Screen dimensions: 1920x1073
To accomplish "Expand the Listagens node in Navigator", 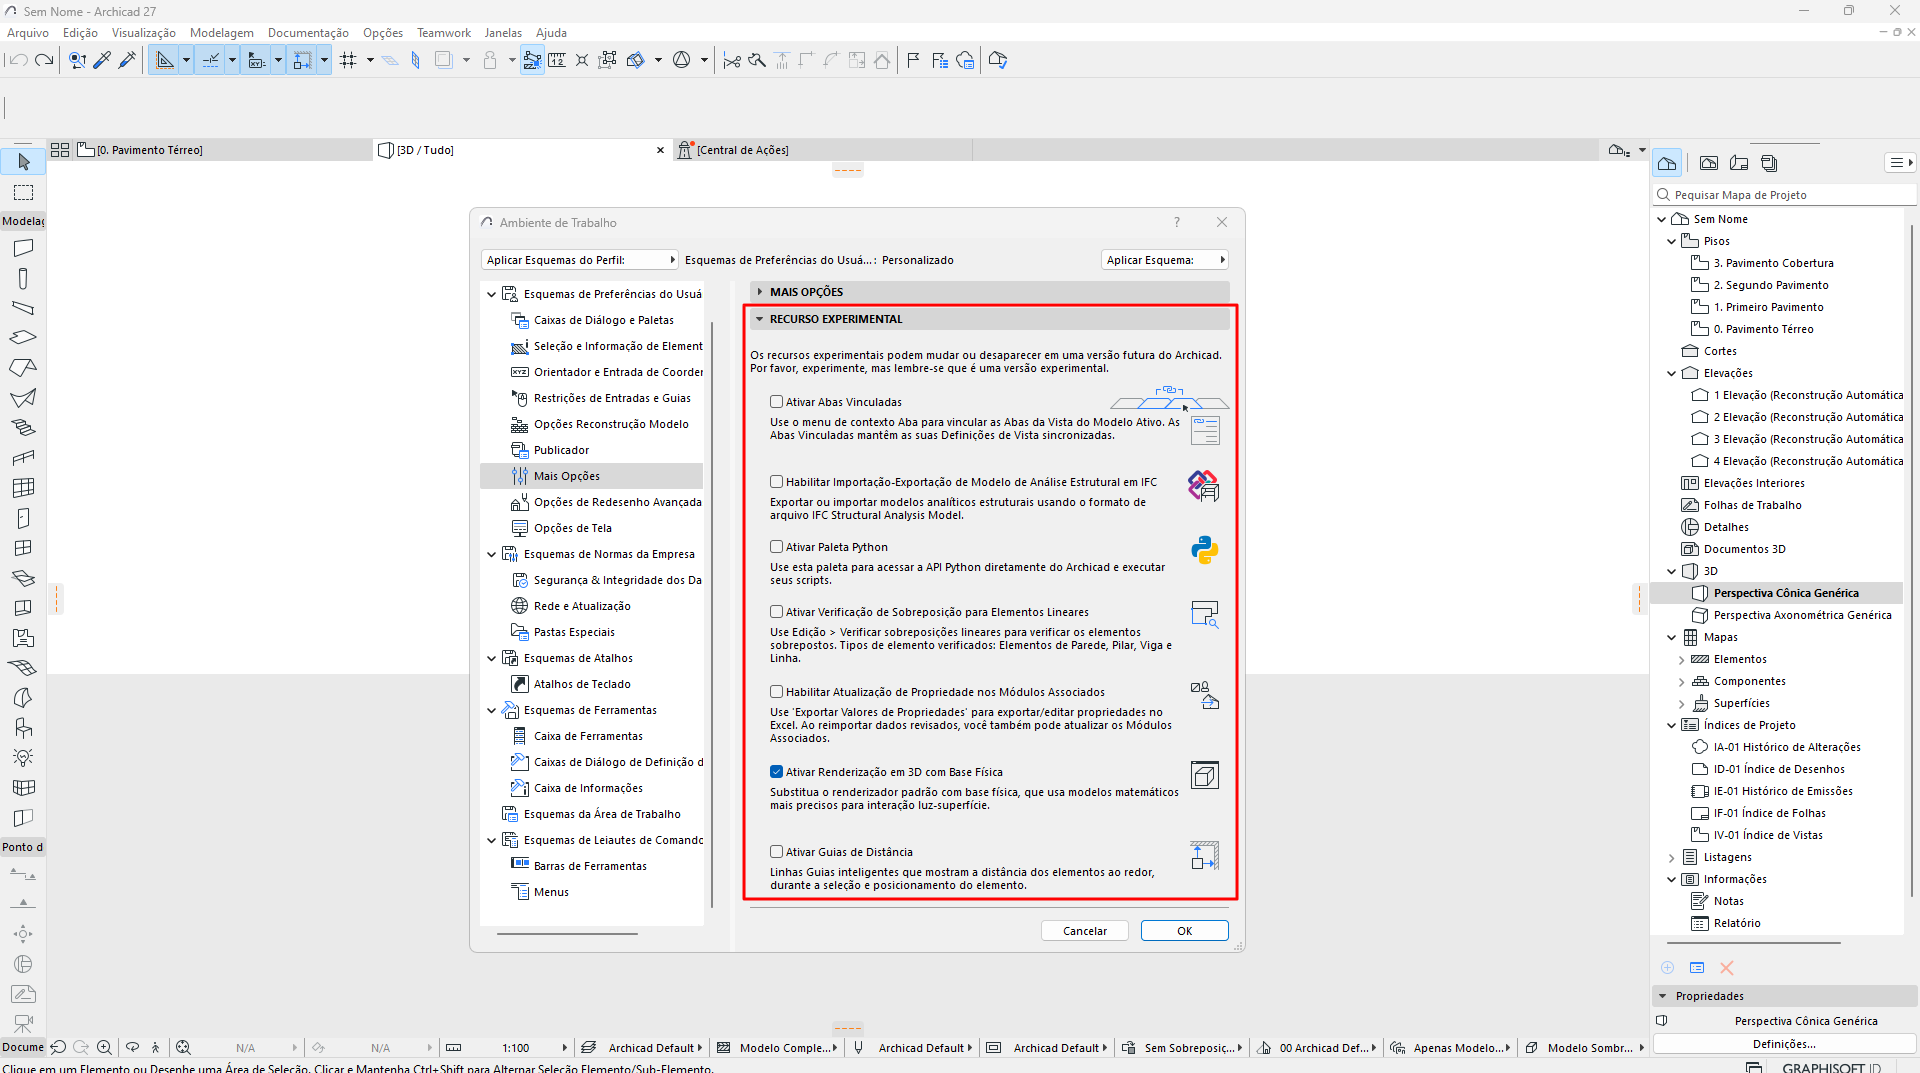I will (1671, 857).
